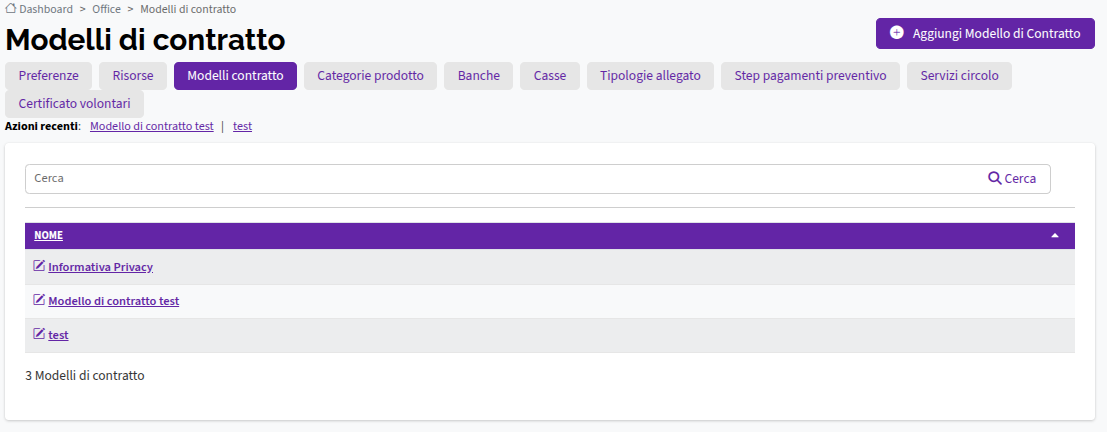Open Modello di contratto test in the table
Screen dimensions: 1107x432
click(114, 301)
